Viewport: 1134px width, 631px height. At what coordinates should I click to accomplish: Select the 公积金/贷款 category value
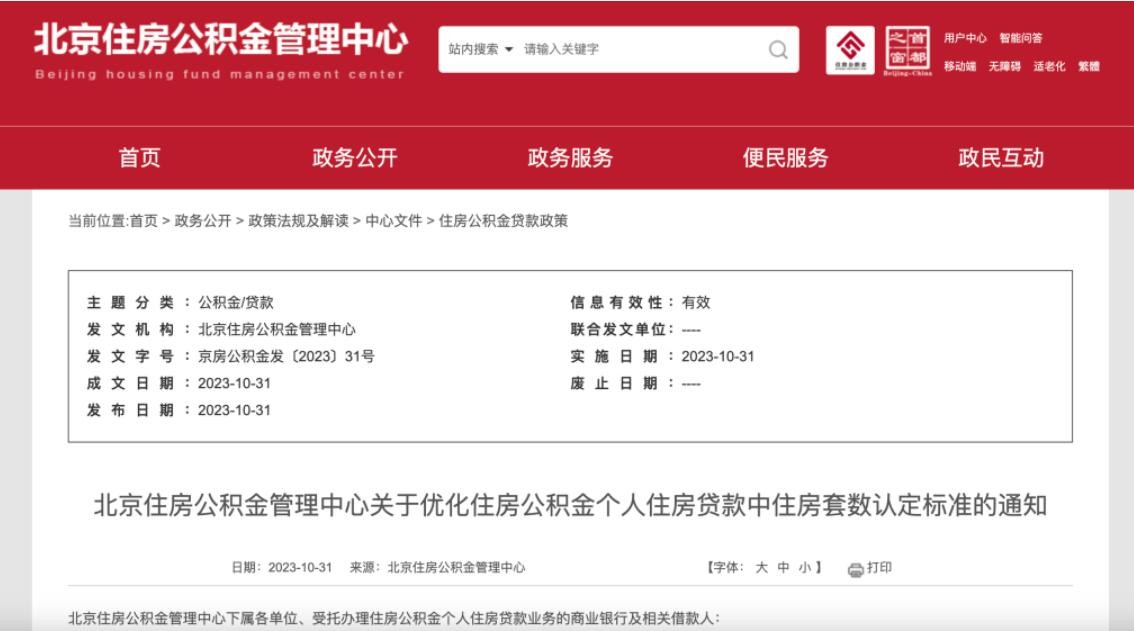click(x=236, y=302)
